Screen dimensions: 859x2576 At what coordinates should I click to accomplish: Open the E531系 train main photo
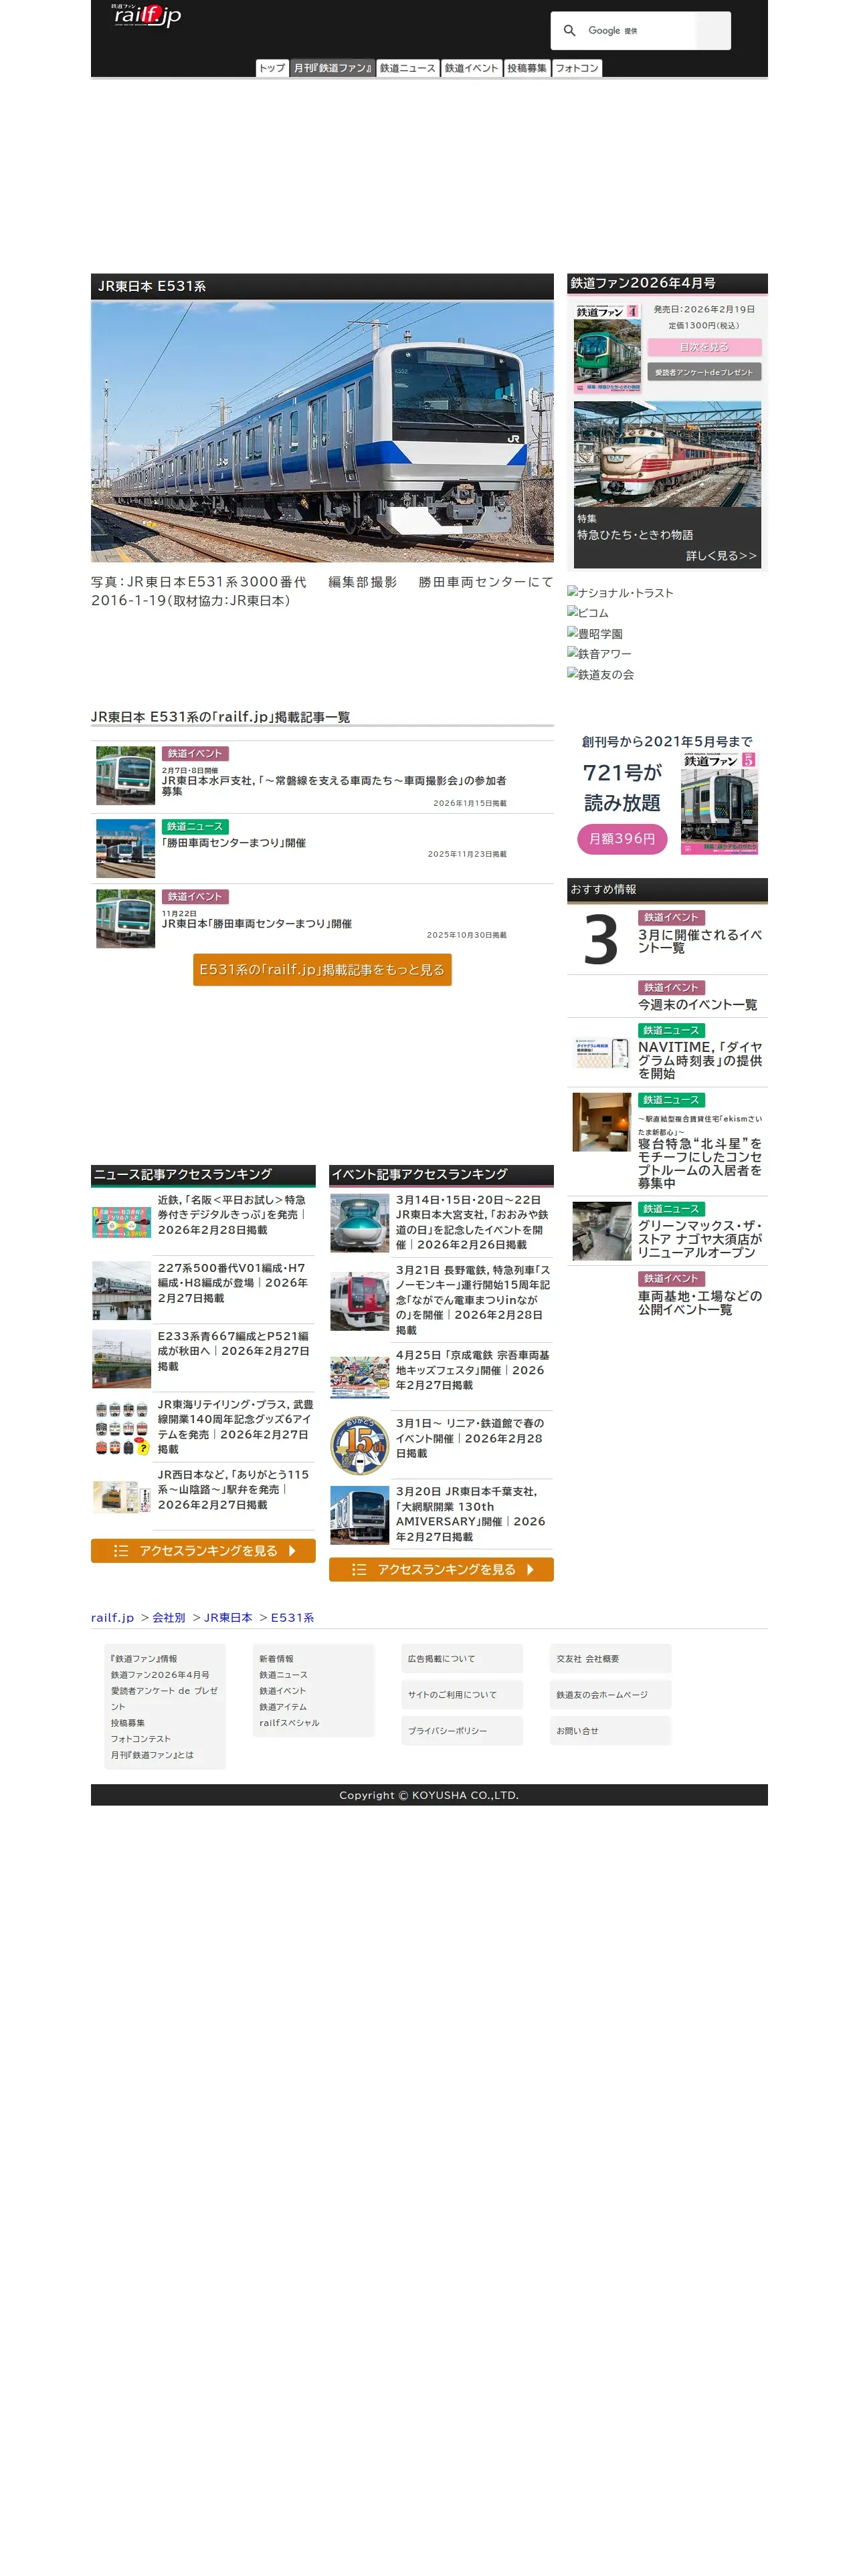click(x=322, y=431)
